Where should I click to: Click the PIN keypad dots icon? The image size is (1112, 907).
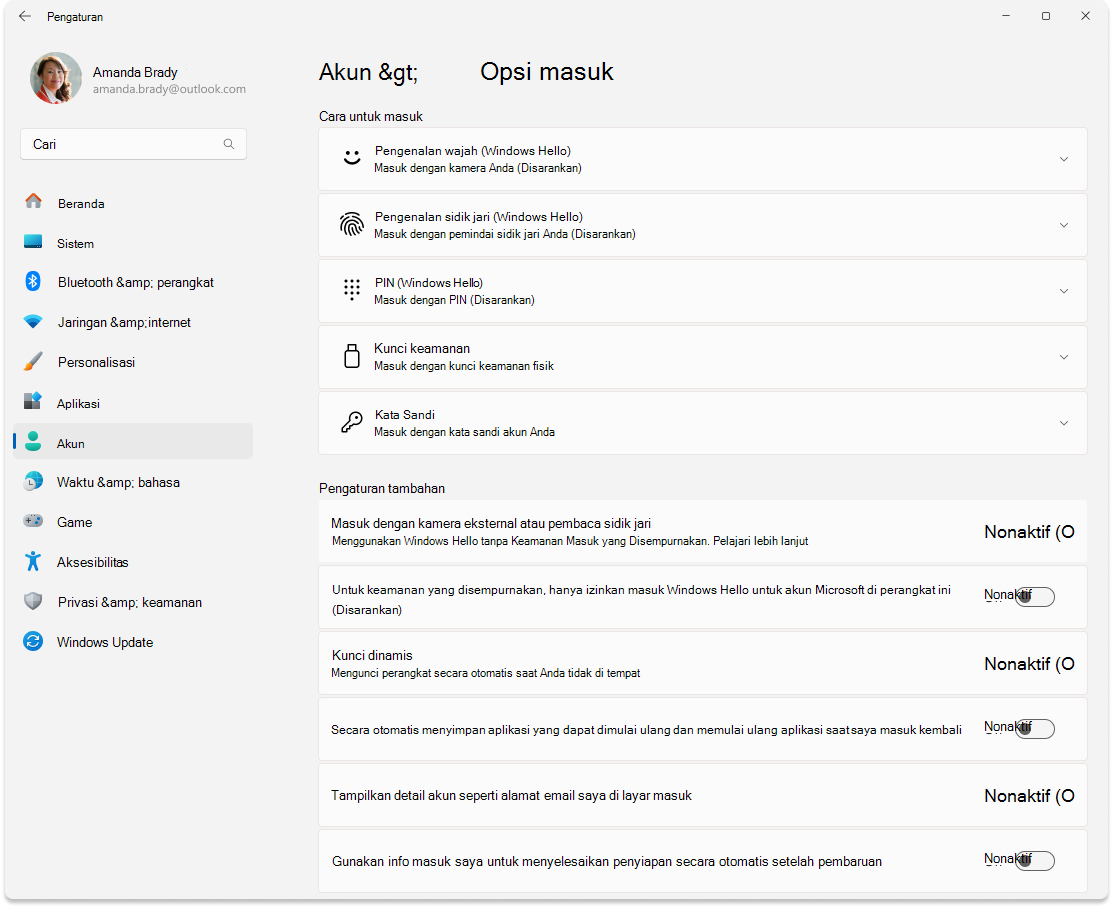coord(352,289)
